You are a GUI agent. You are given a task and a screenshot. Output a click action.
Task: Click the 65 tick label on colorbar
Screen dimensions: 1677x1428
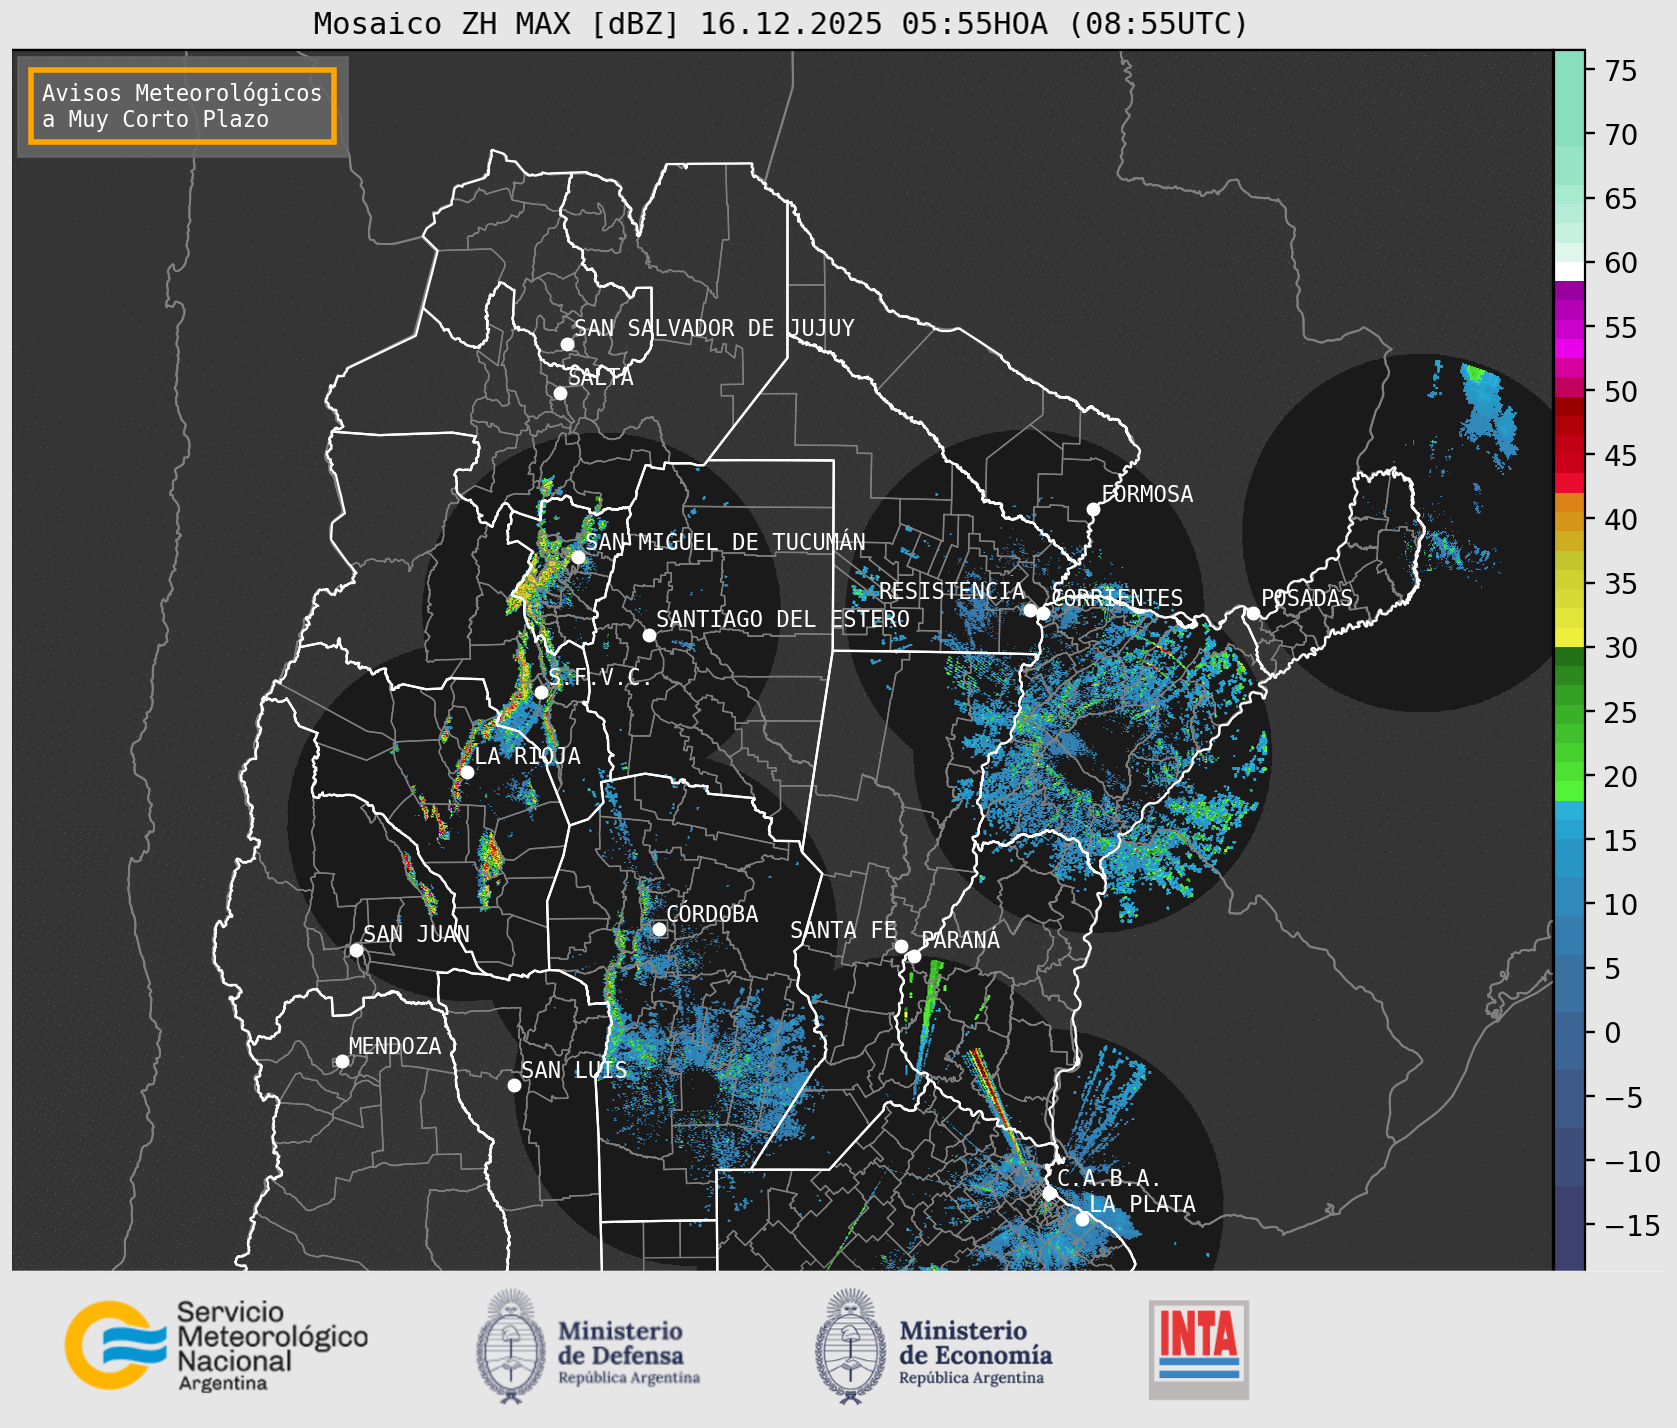tap(1621, 199)
